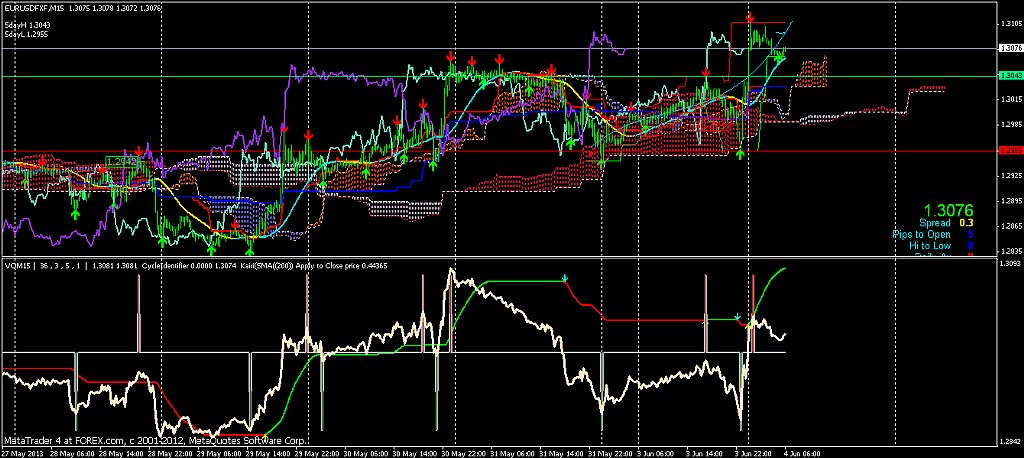
Task: Click the 1.3015 price axis label
Action: point(1011,100)
